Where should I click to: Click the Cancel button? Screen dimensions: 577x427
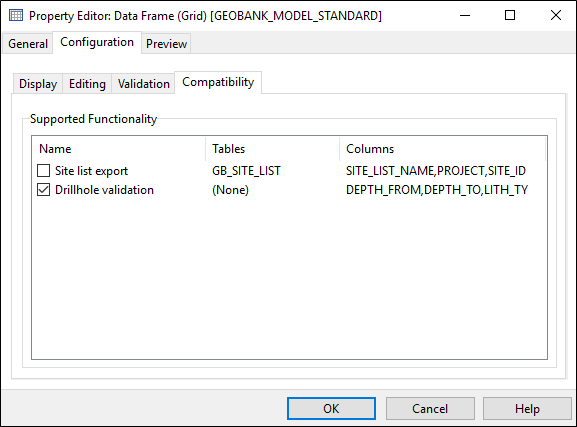click(430, 409)
